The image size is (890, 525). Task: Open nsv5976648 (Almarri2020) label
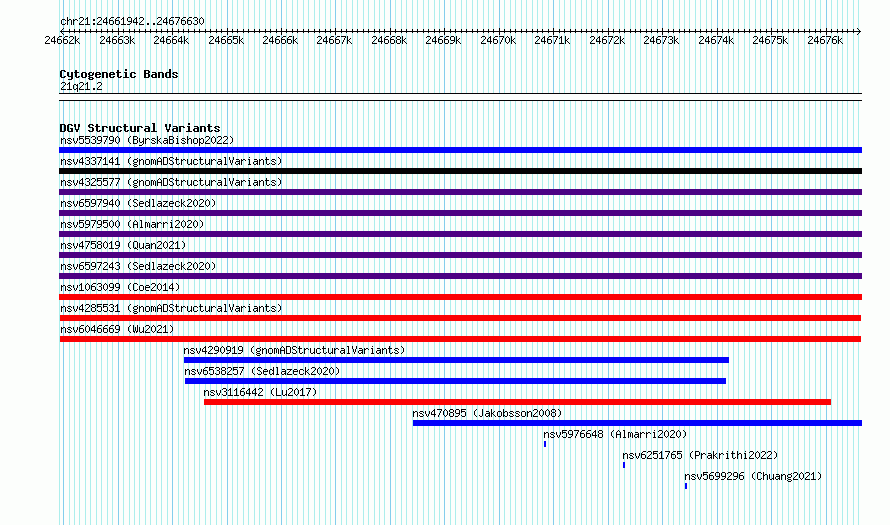(615, 434)
